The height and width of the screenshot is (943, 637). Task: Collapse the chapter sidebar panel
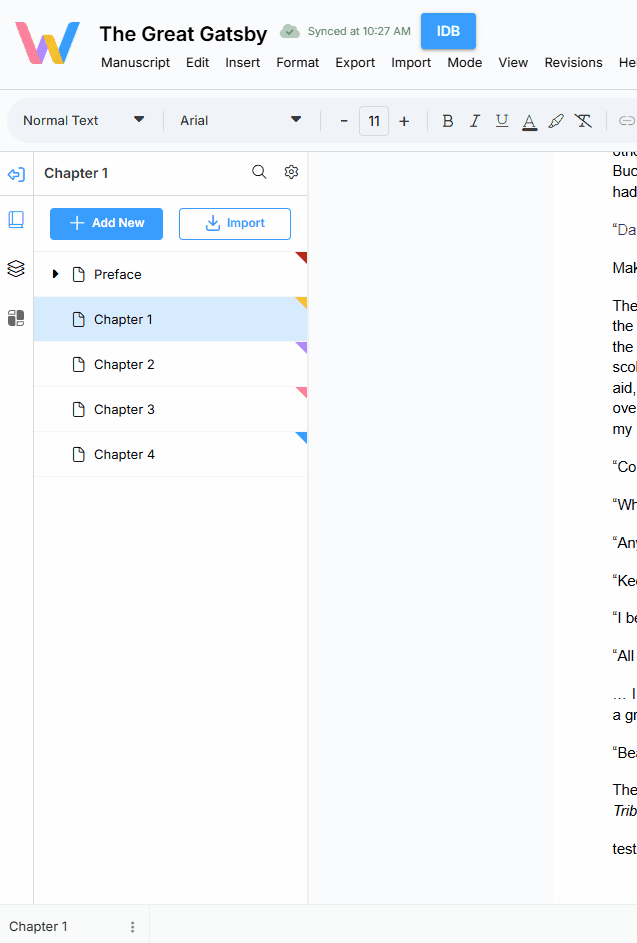(16, 174)
